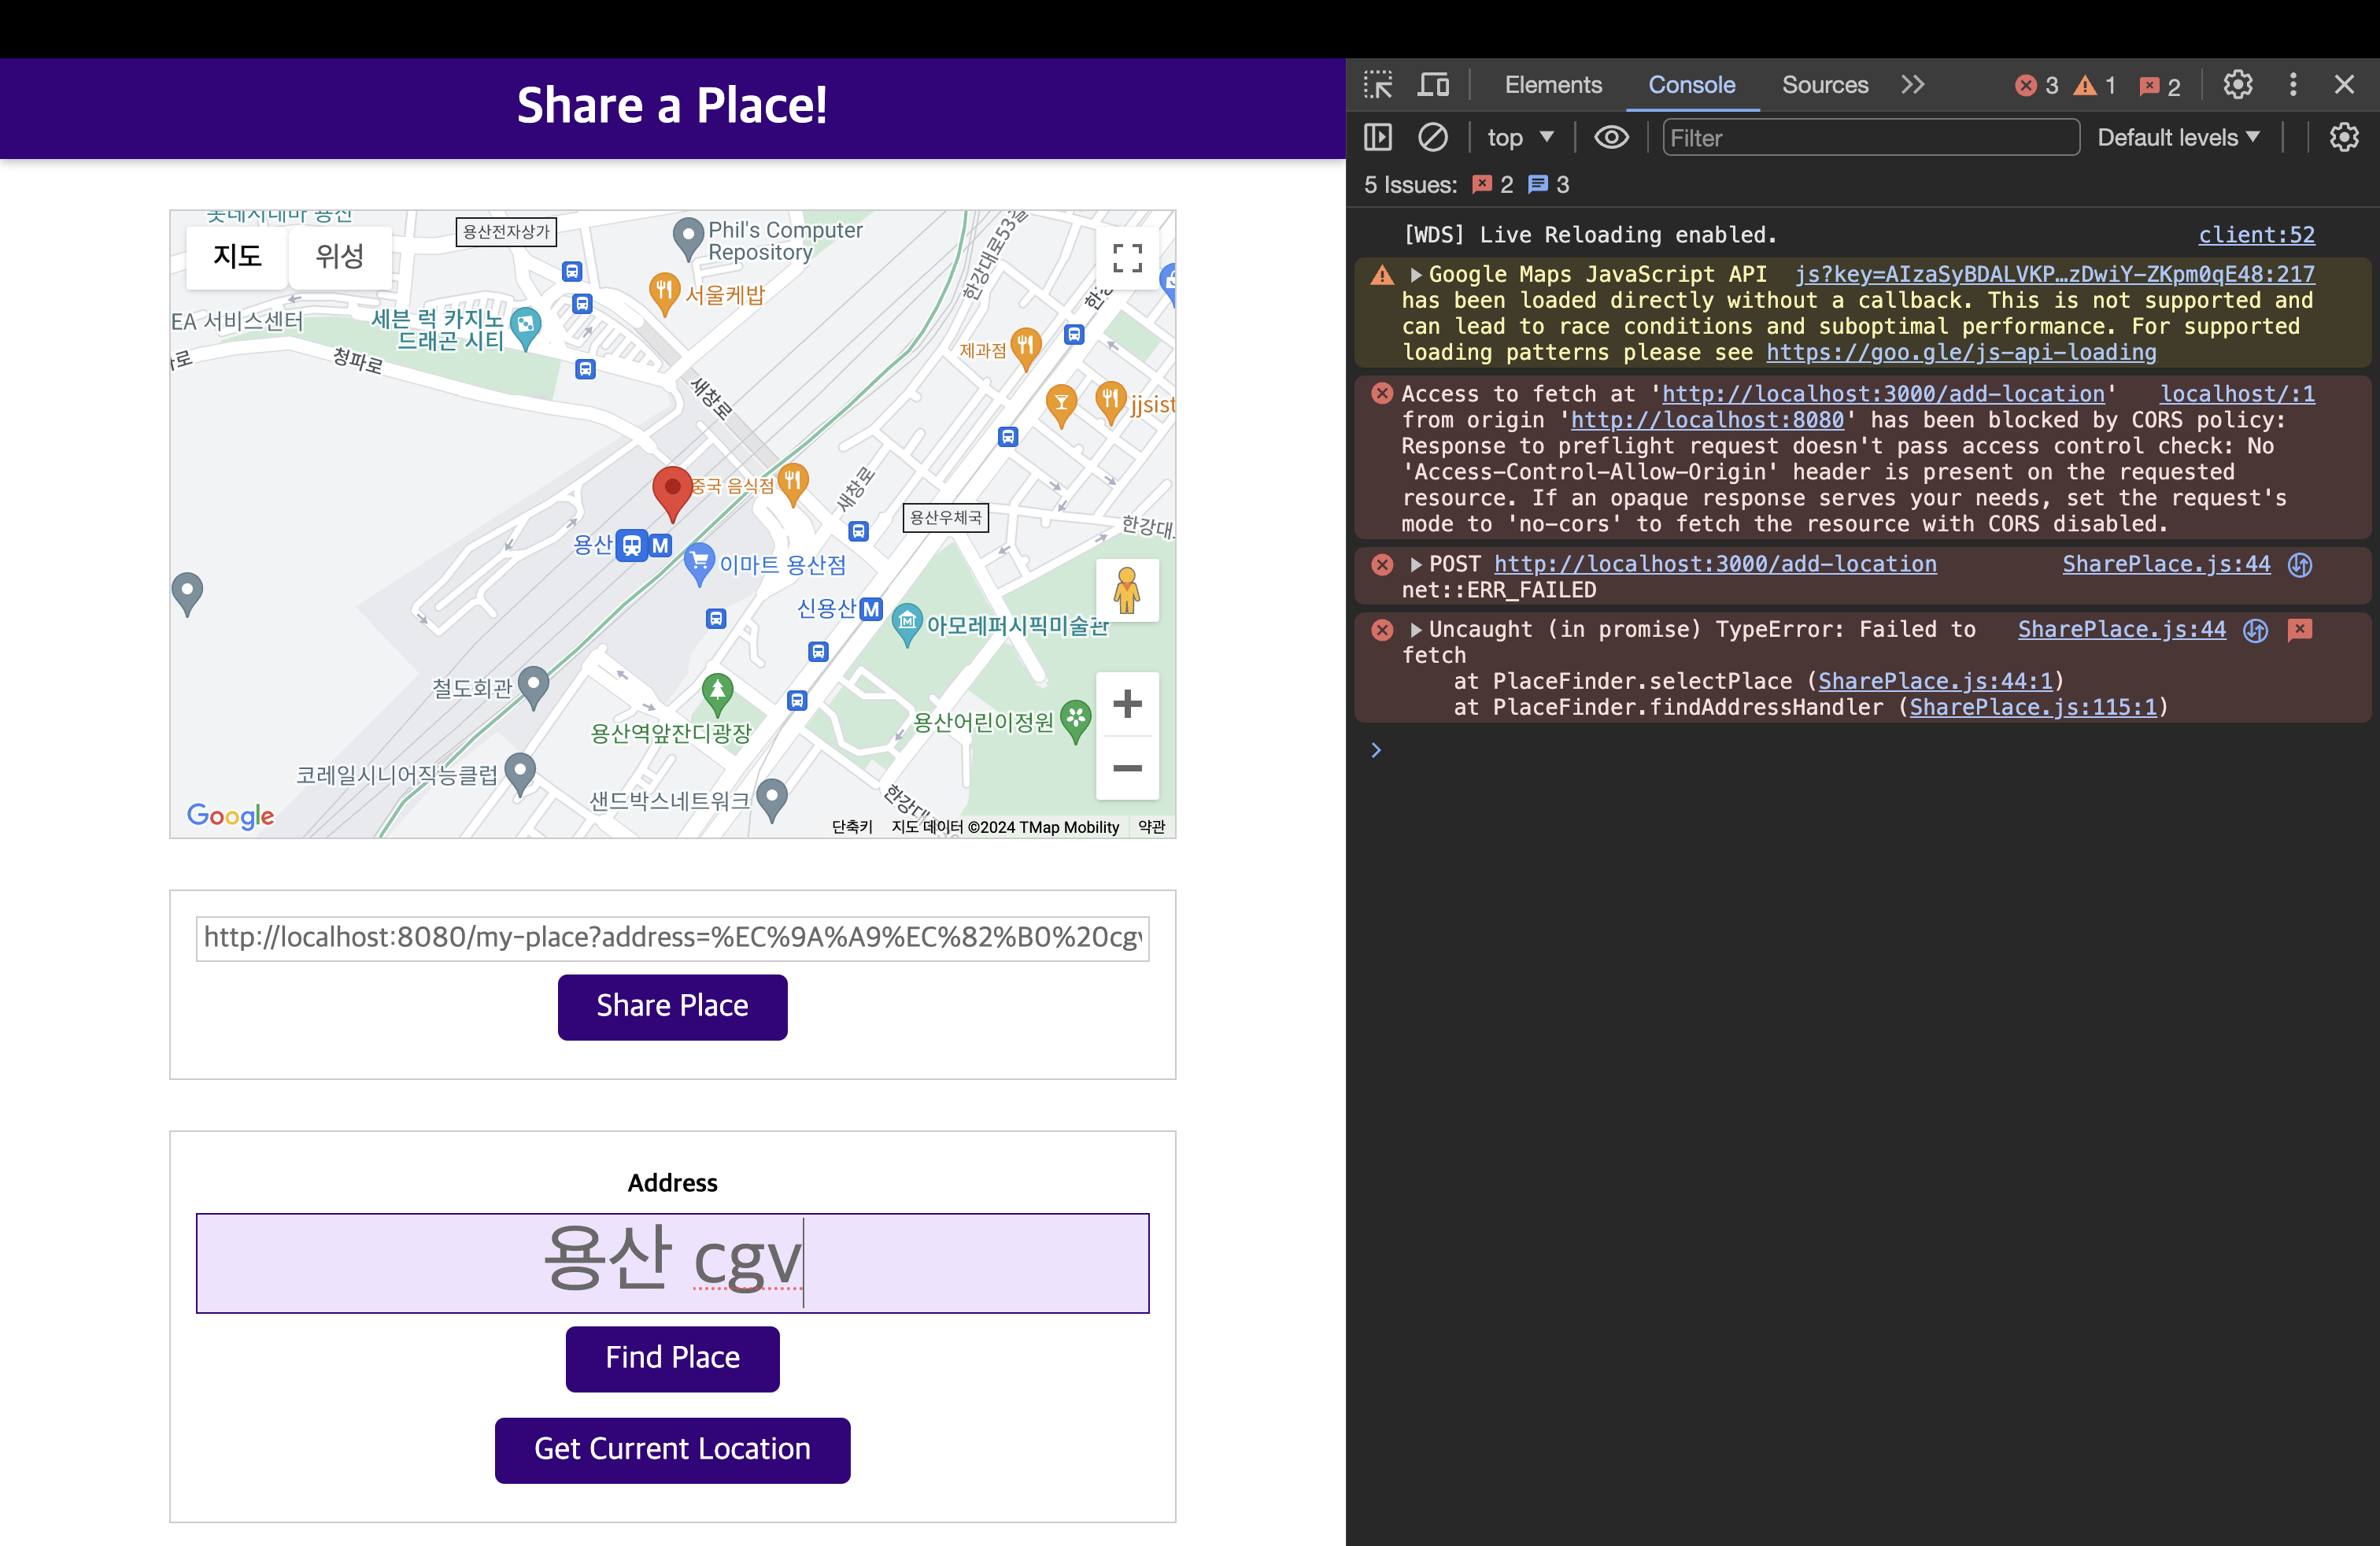Click the live expression eye icon
Viewport: 2380px width, 1546px height.
[x=1610, y=137]
